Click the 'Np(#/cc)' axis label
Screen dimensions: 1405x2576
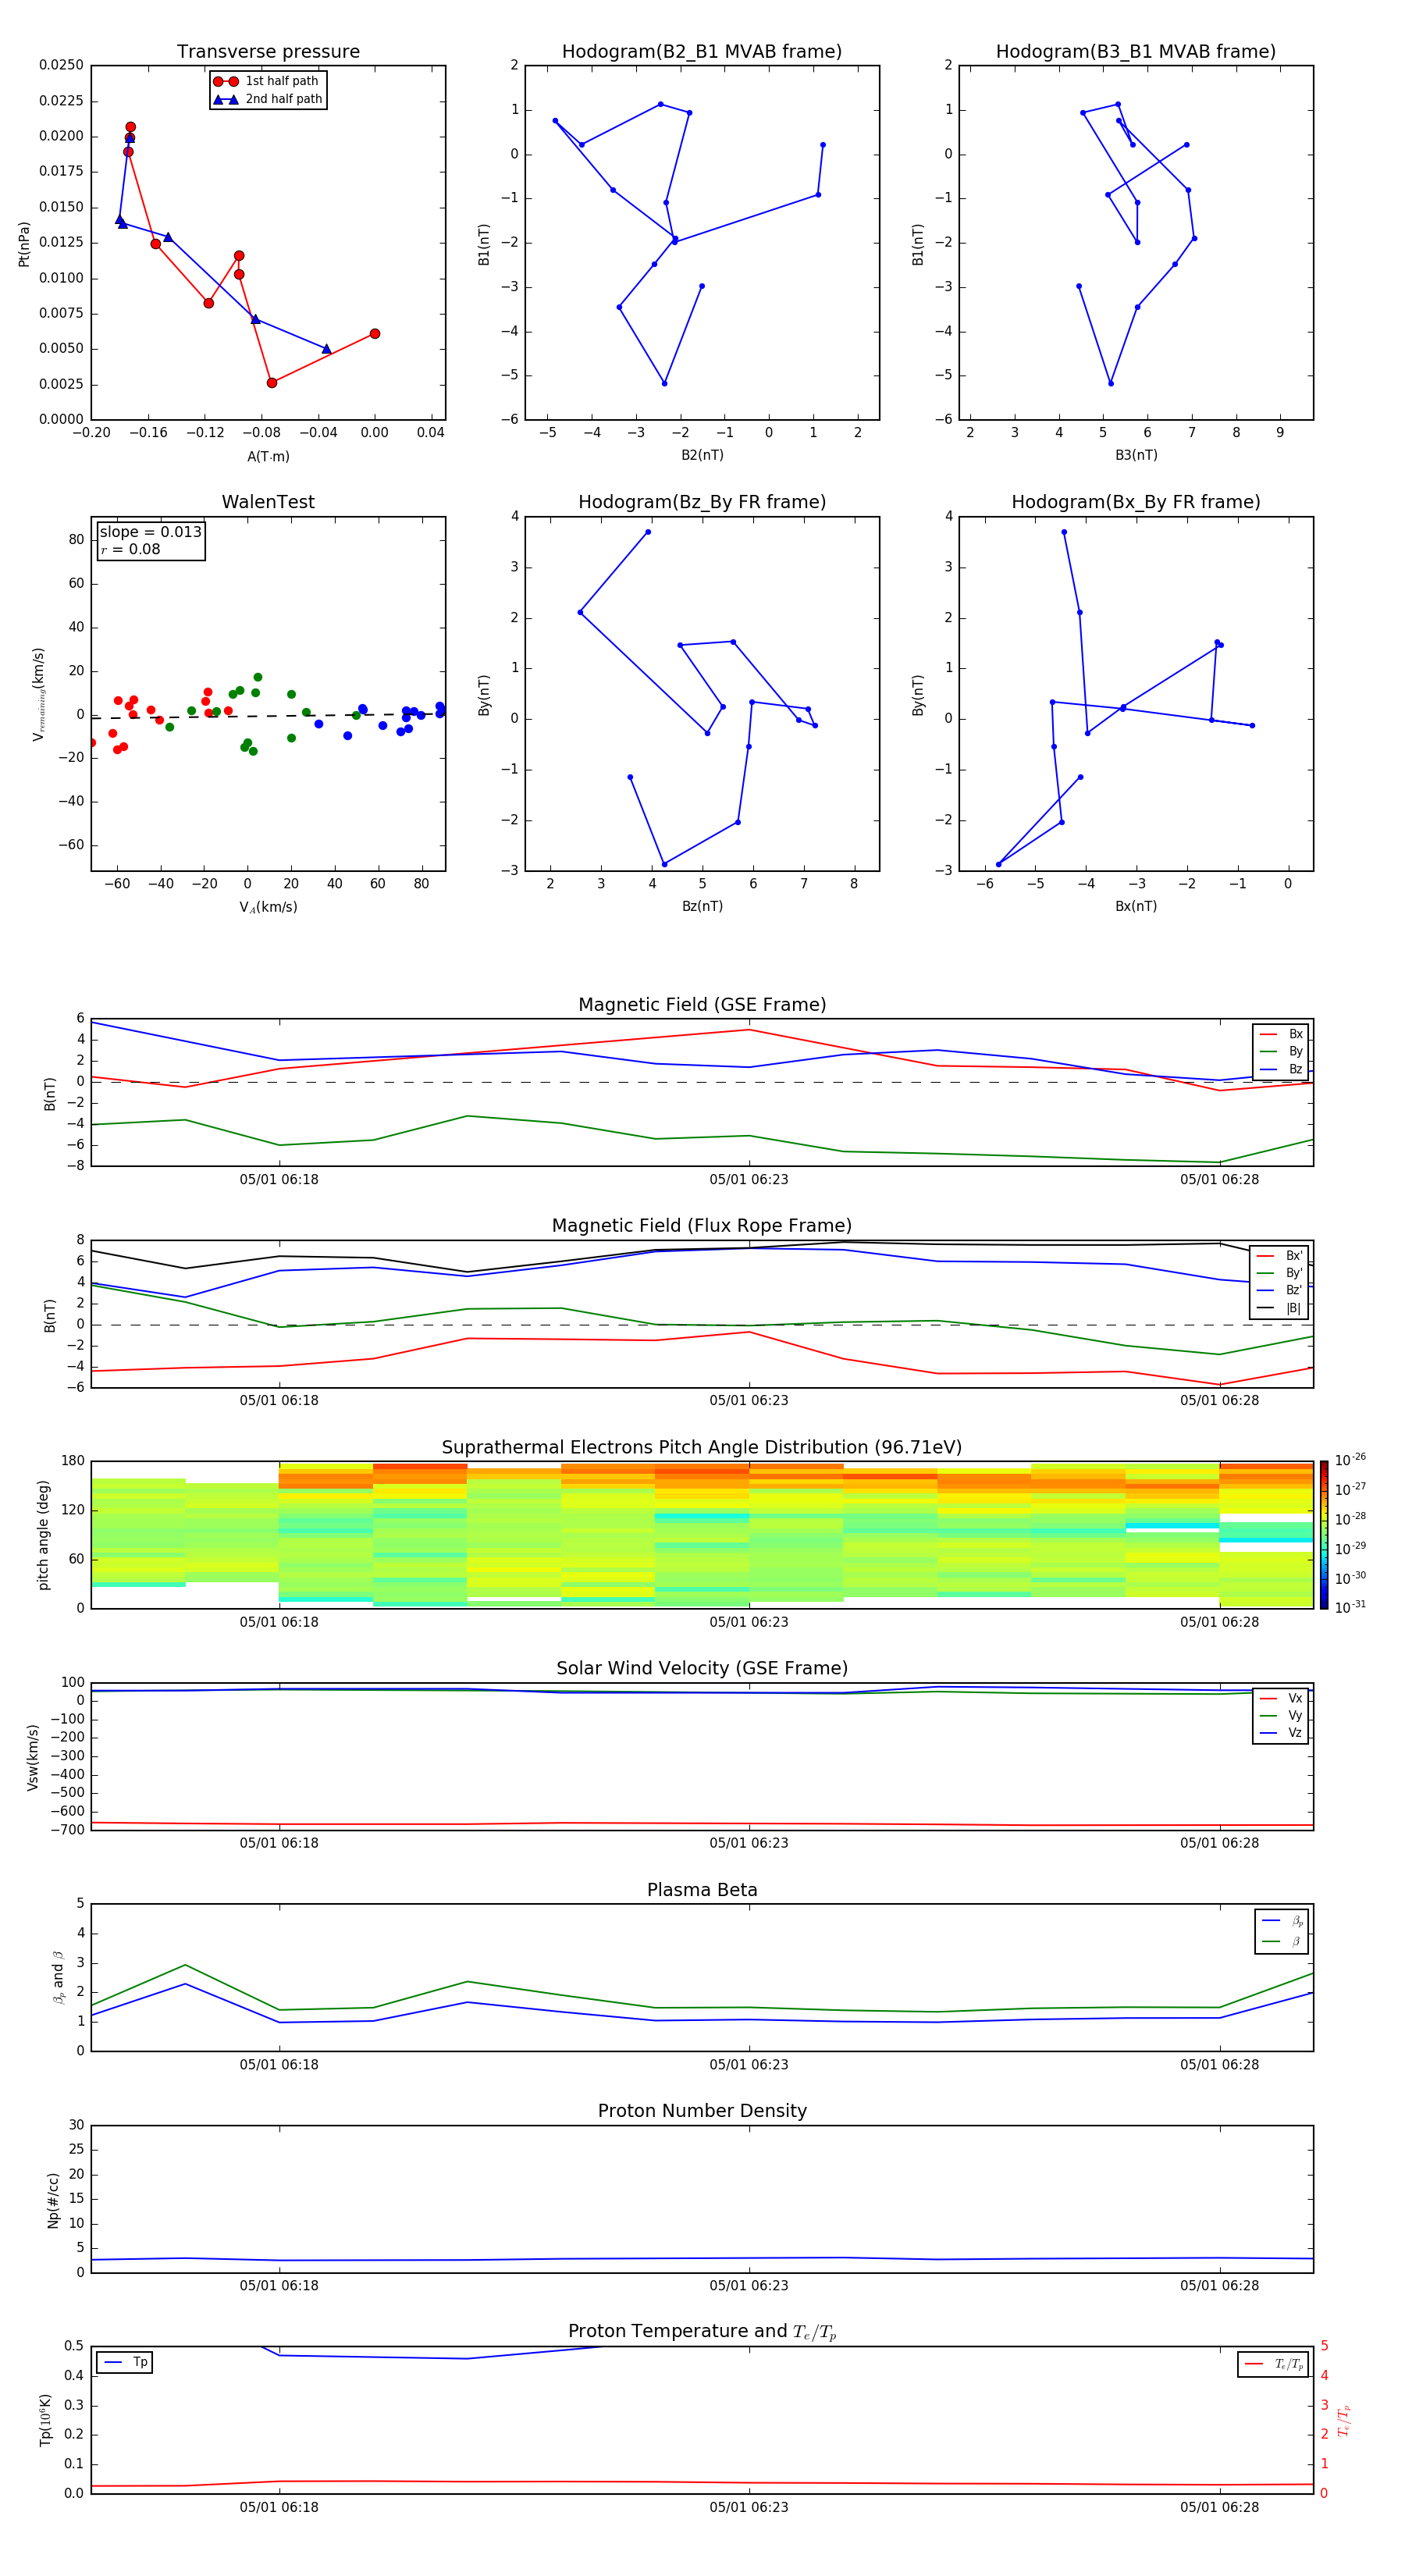53,2200
